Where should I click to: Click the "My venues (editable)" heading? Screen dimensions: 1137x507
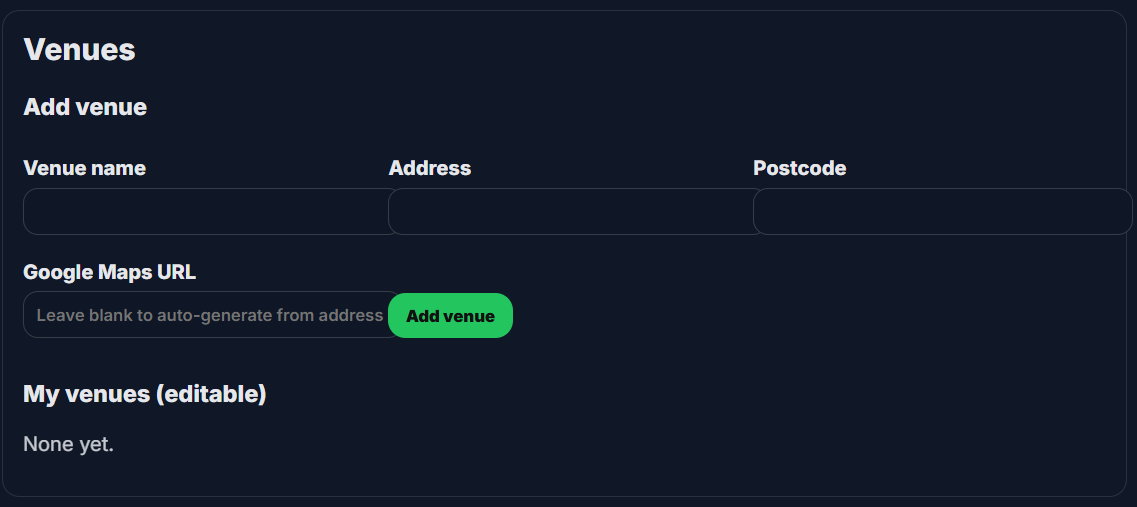144,394
